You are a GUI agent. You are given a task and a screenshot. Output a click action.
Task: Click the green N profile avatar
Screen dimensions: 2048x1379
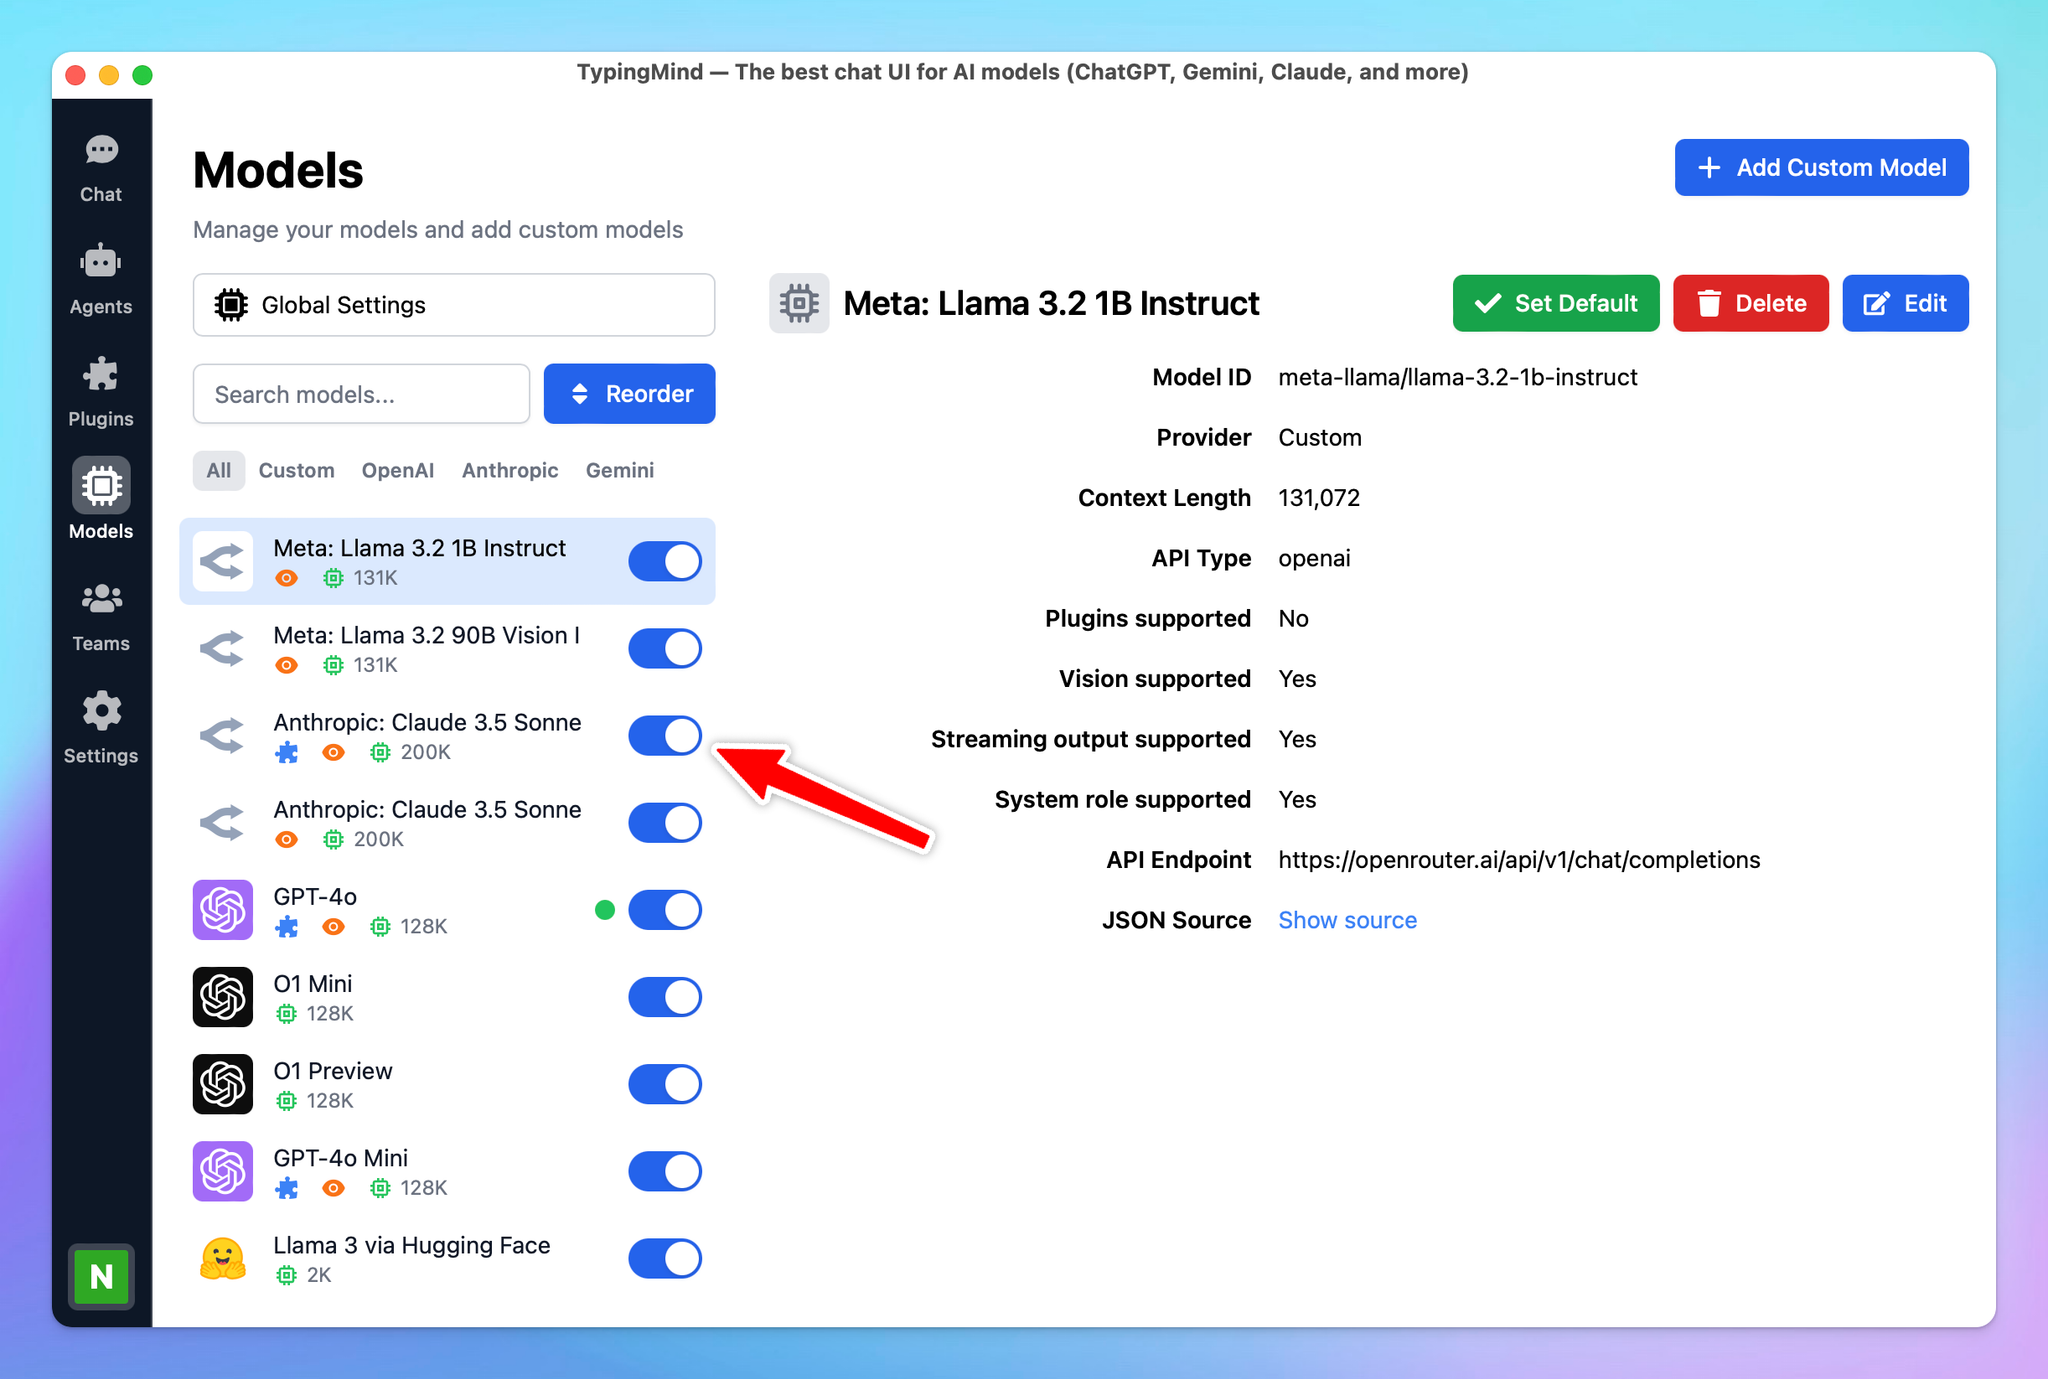pyautogui.click(x=101, y=1276)
